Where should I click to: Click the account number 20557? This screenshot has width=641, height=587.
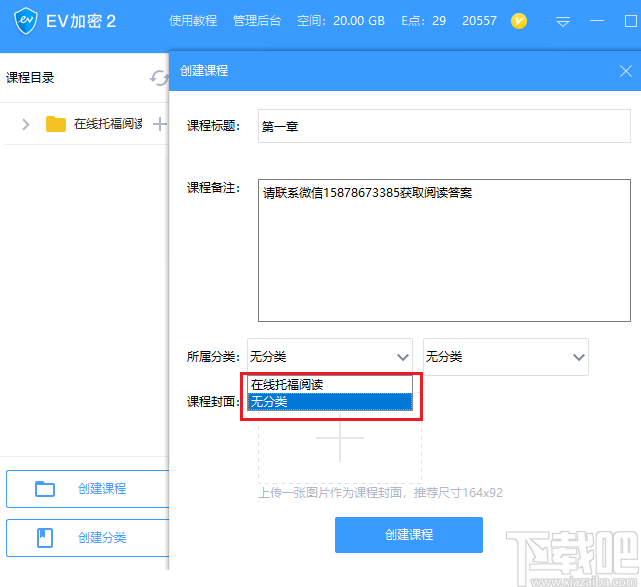tap(479, 20)
